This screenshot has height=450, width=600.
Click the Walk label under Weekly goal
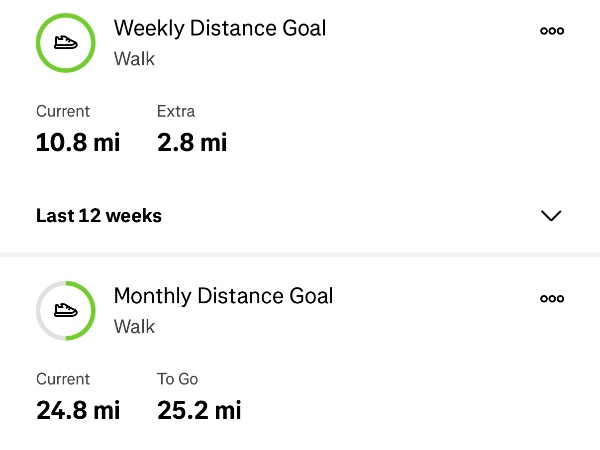134,59
